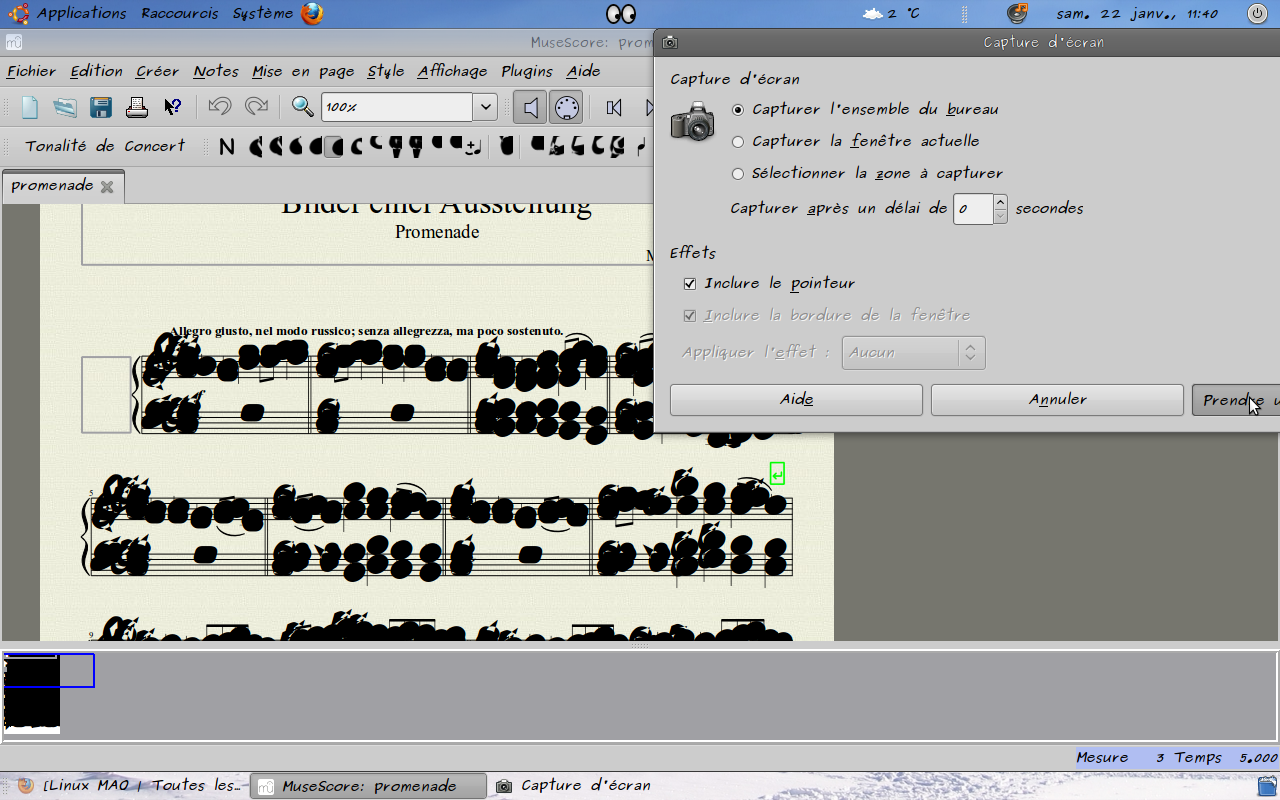1280x800 pixels.
Task: Activate the What's This help pointer
Action: pyautogui.click(x=173, y=106)
